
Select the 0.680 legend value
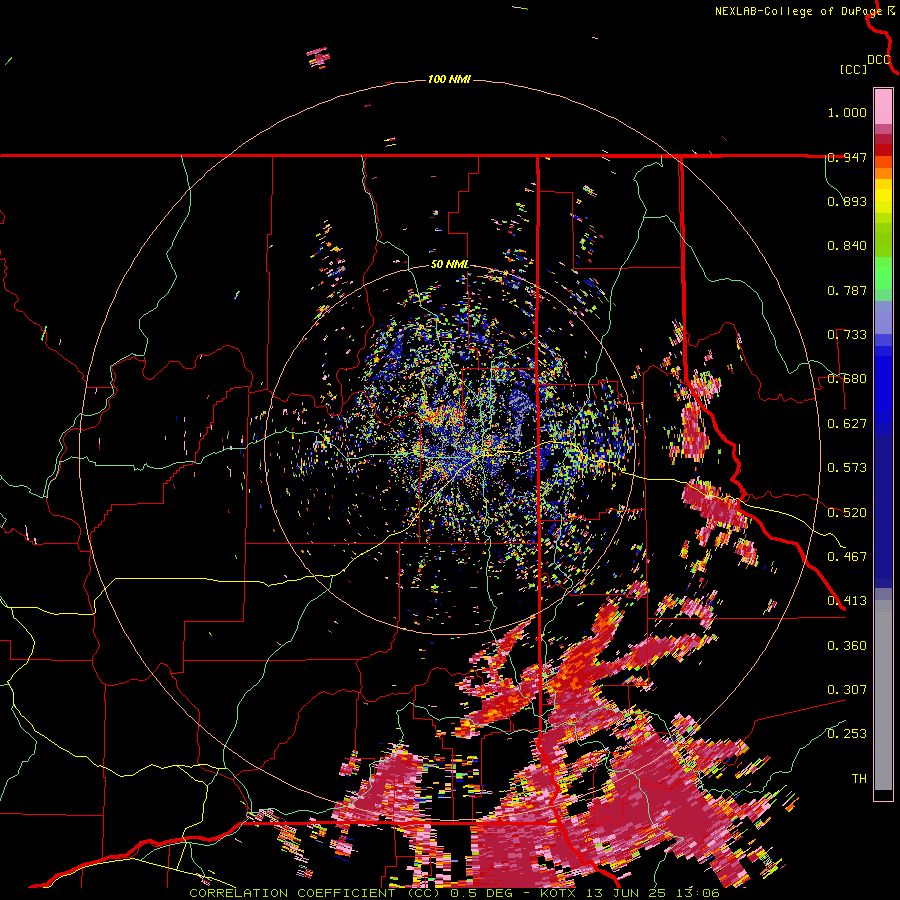point(847,379)
